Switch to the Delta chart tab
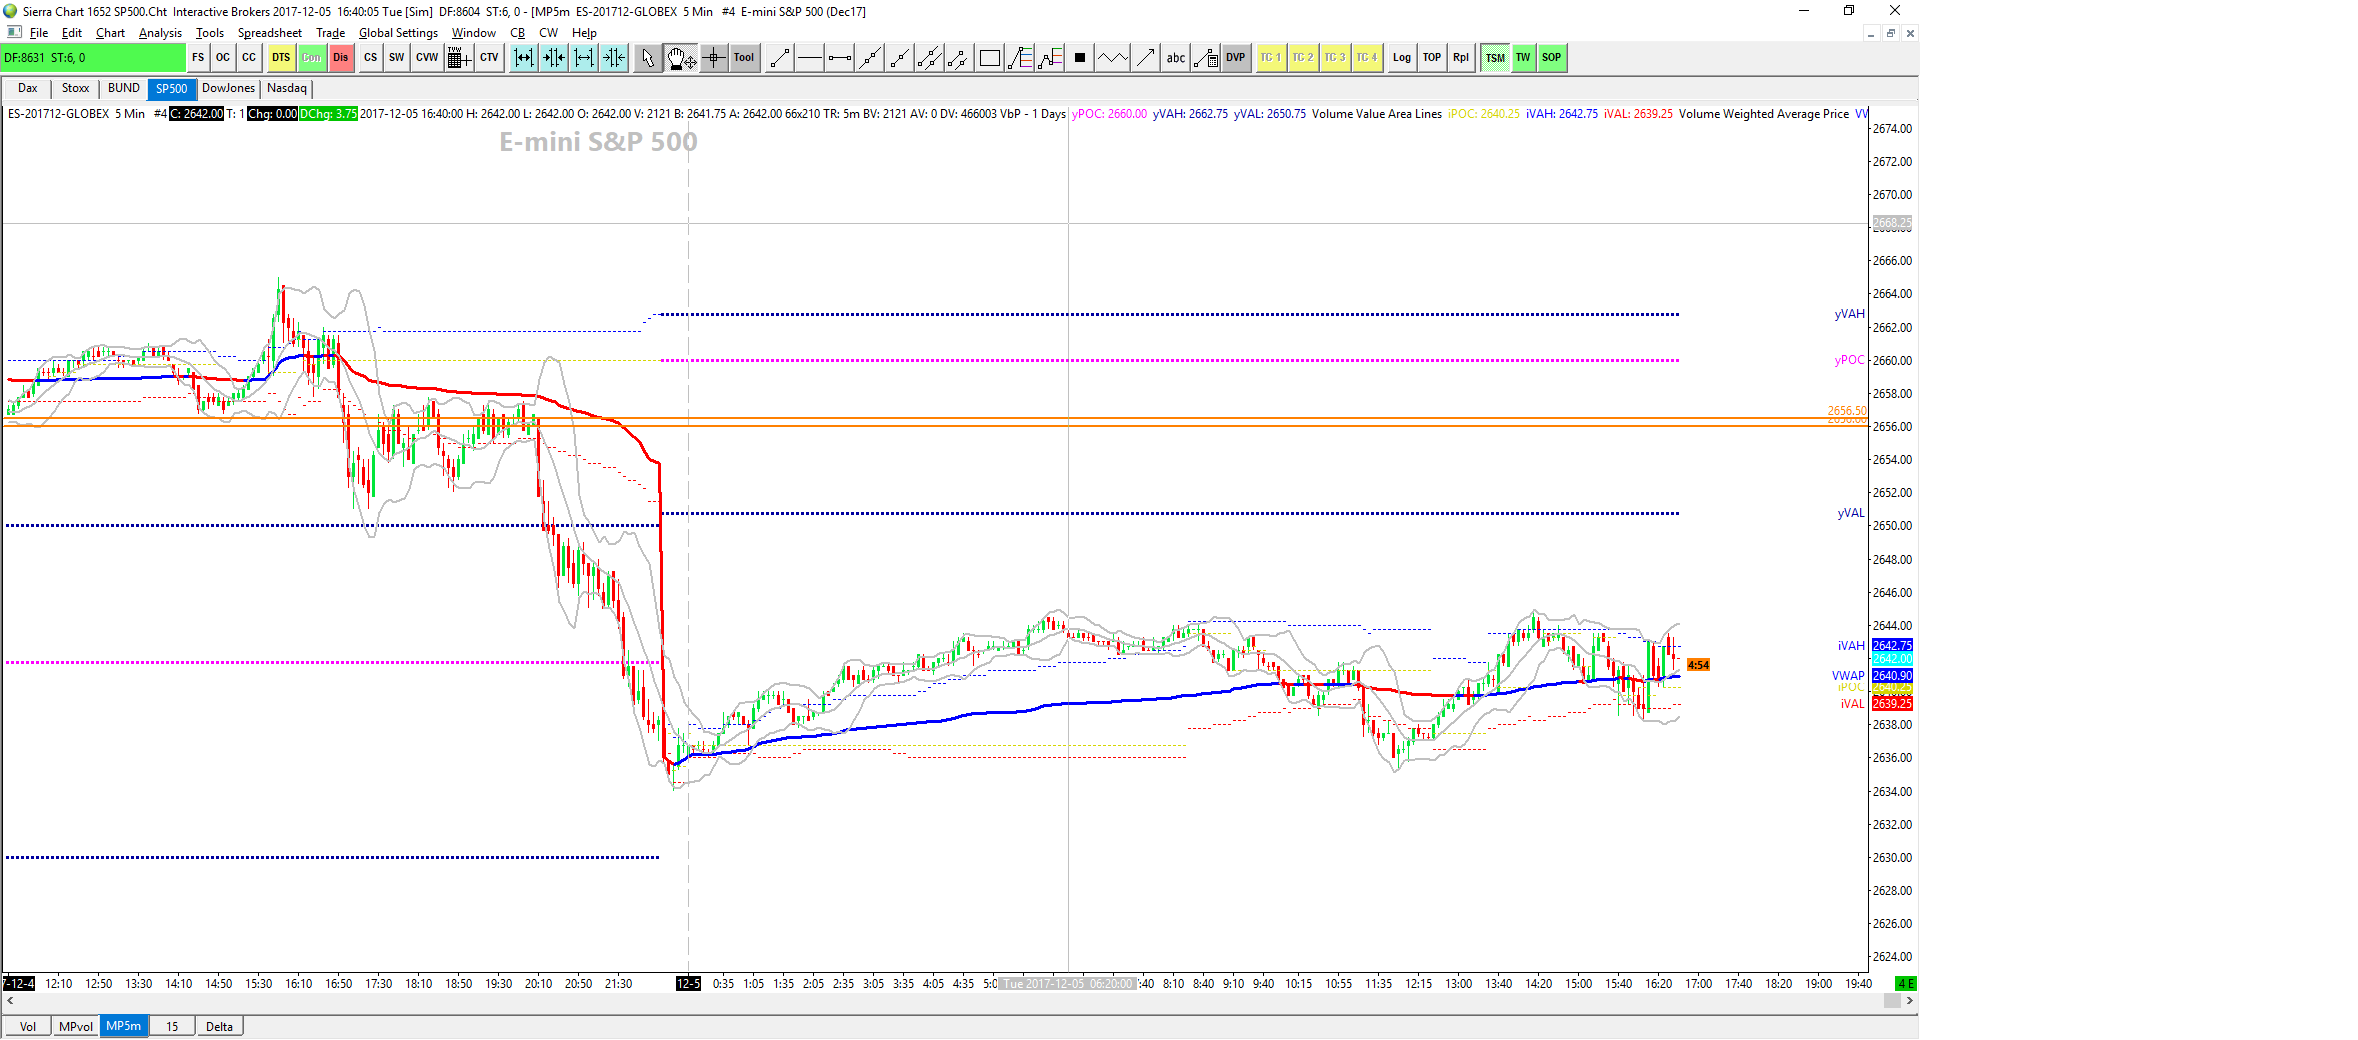Viewport: 2358px width, 1040px height. coord(219,1027)
